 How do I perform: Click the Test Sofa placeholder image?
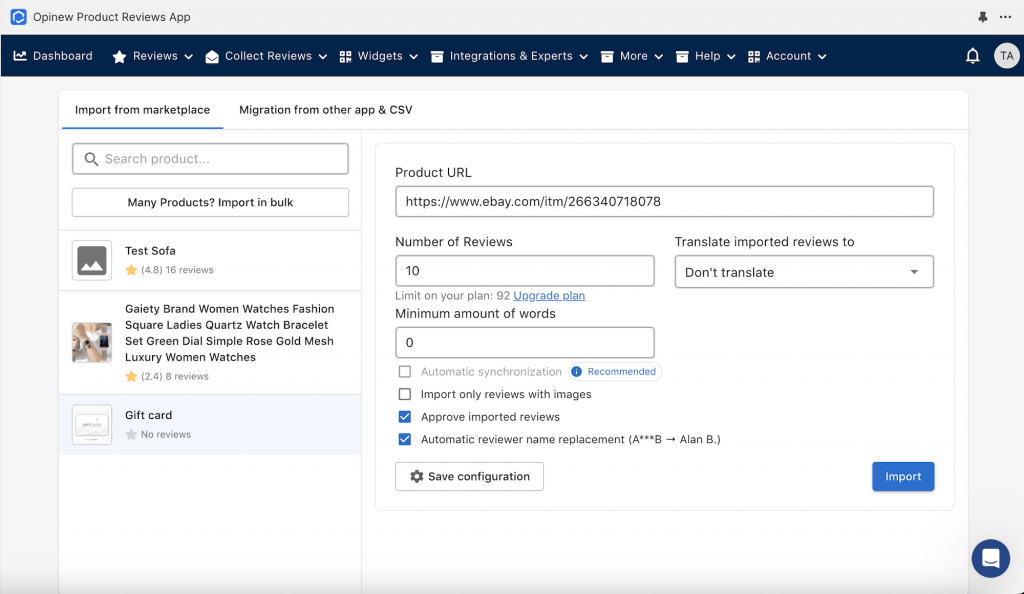(x=91, y=260)
